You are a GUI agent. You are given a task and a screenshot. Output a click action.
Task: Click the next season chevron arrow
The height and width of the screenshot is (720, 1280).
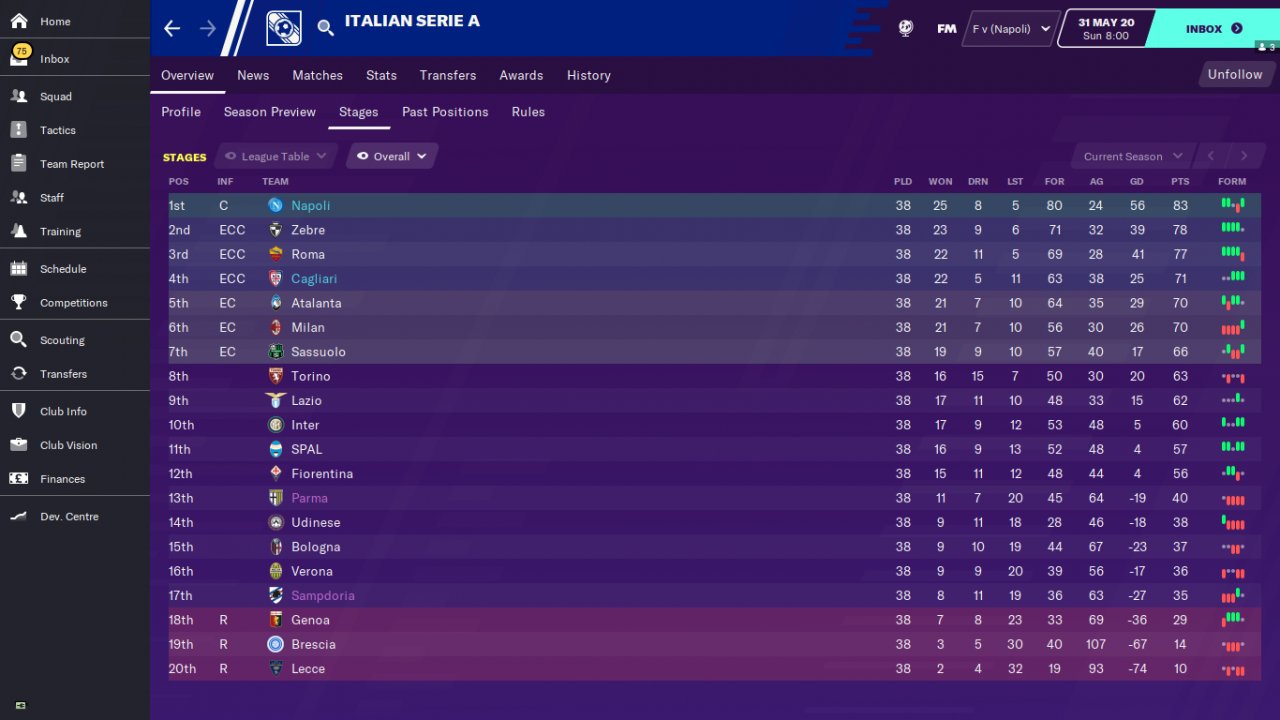[1244, 156]
